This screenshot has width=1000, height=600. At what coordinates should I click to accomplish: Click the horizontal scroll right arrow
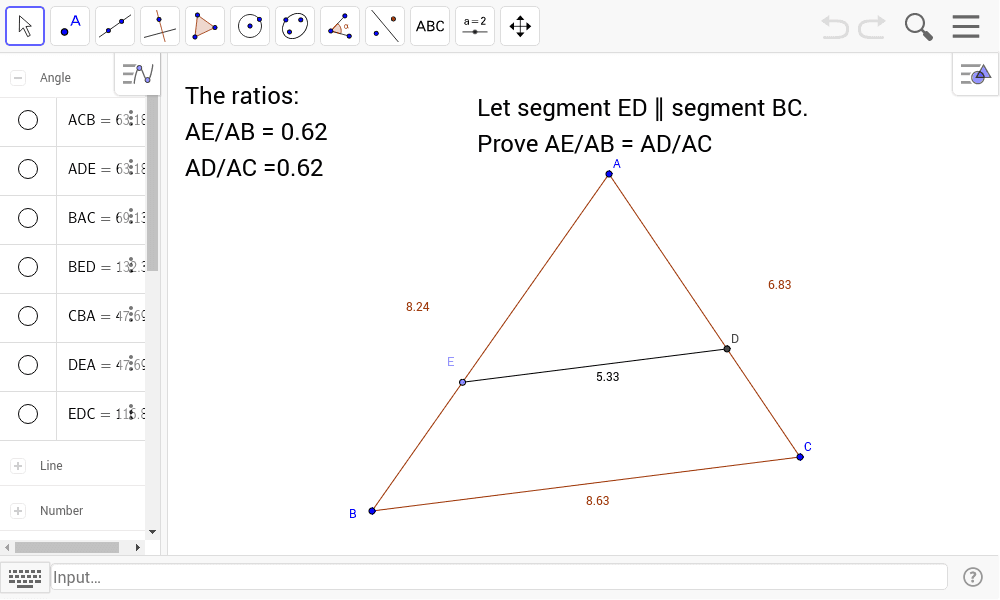pyautogui.click(x=138, y=548)
